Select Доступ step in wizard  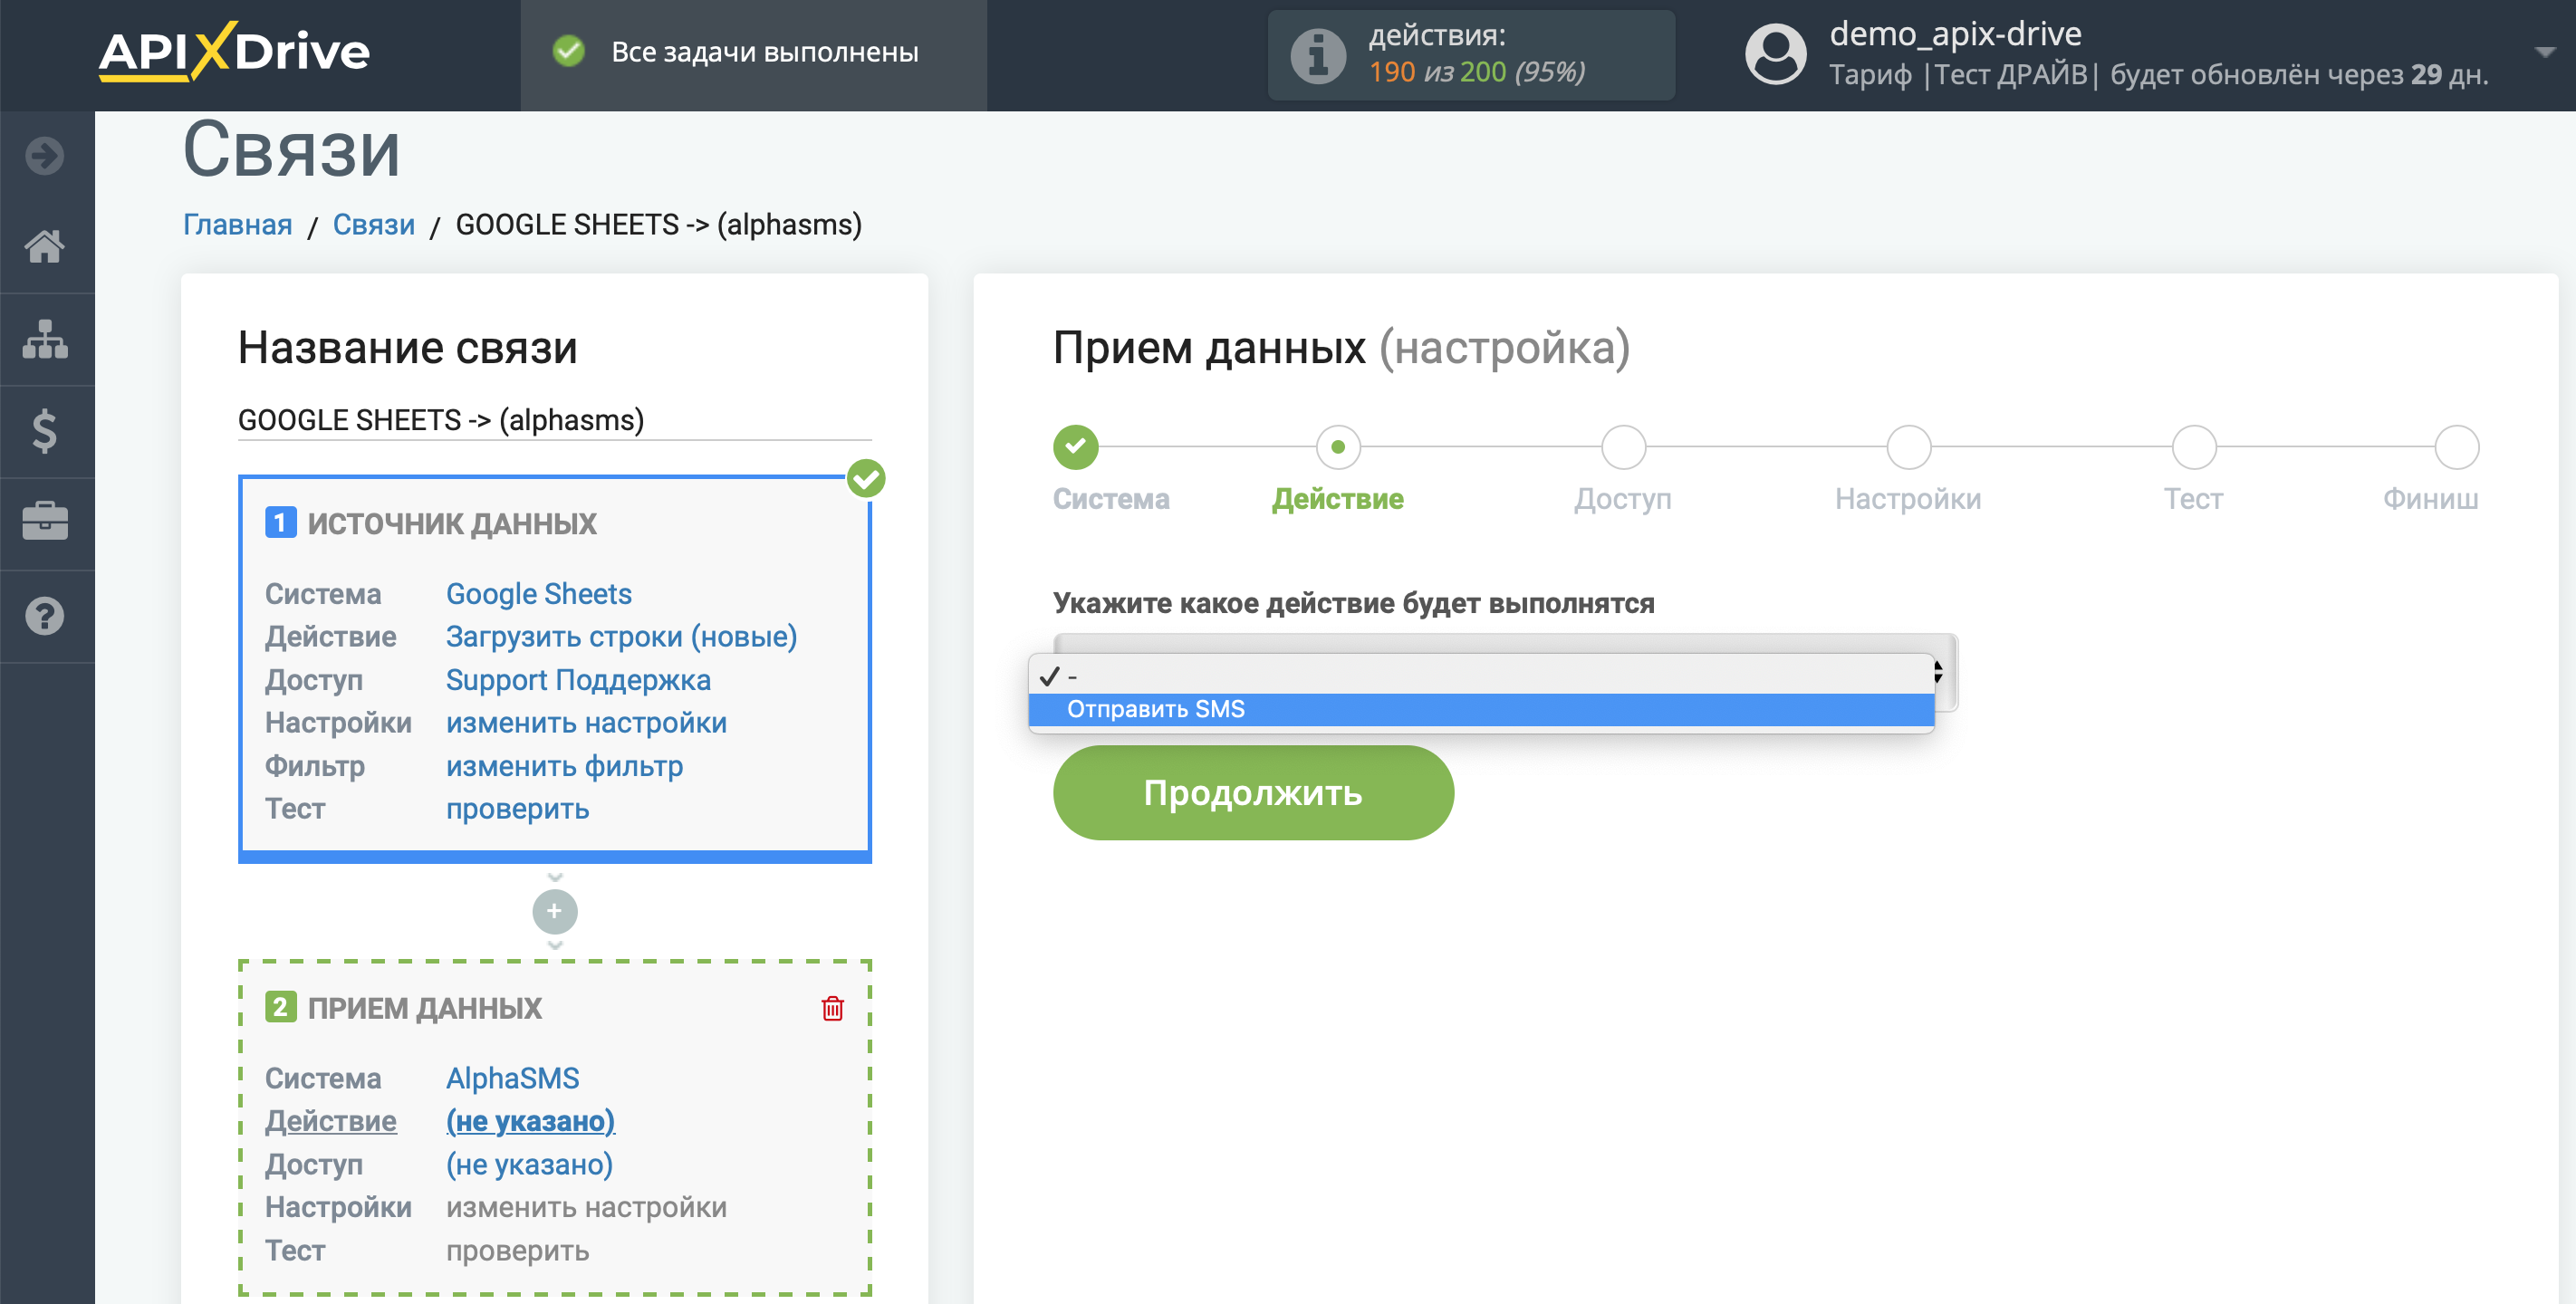click(x=1623, y=447)
